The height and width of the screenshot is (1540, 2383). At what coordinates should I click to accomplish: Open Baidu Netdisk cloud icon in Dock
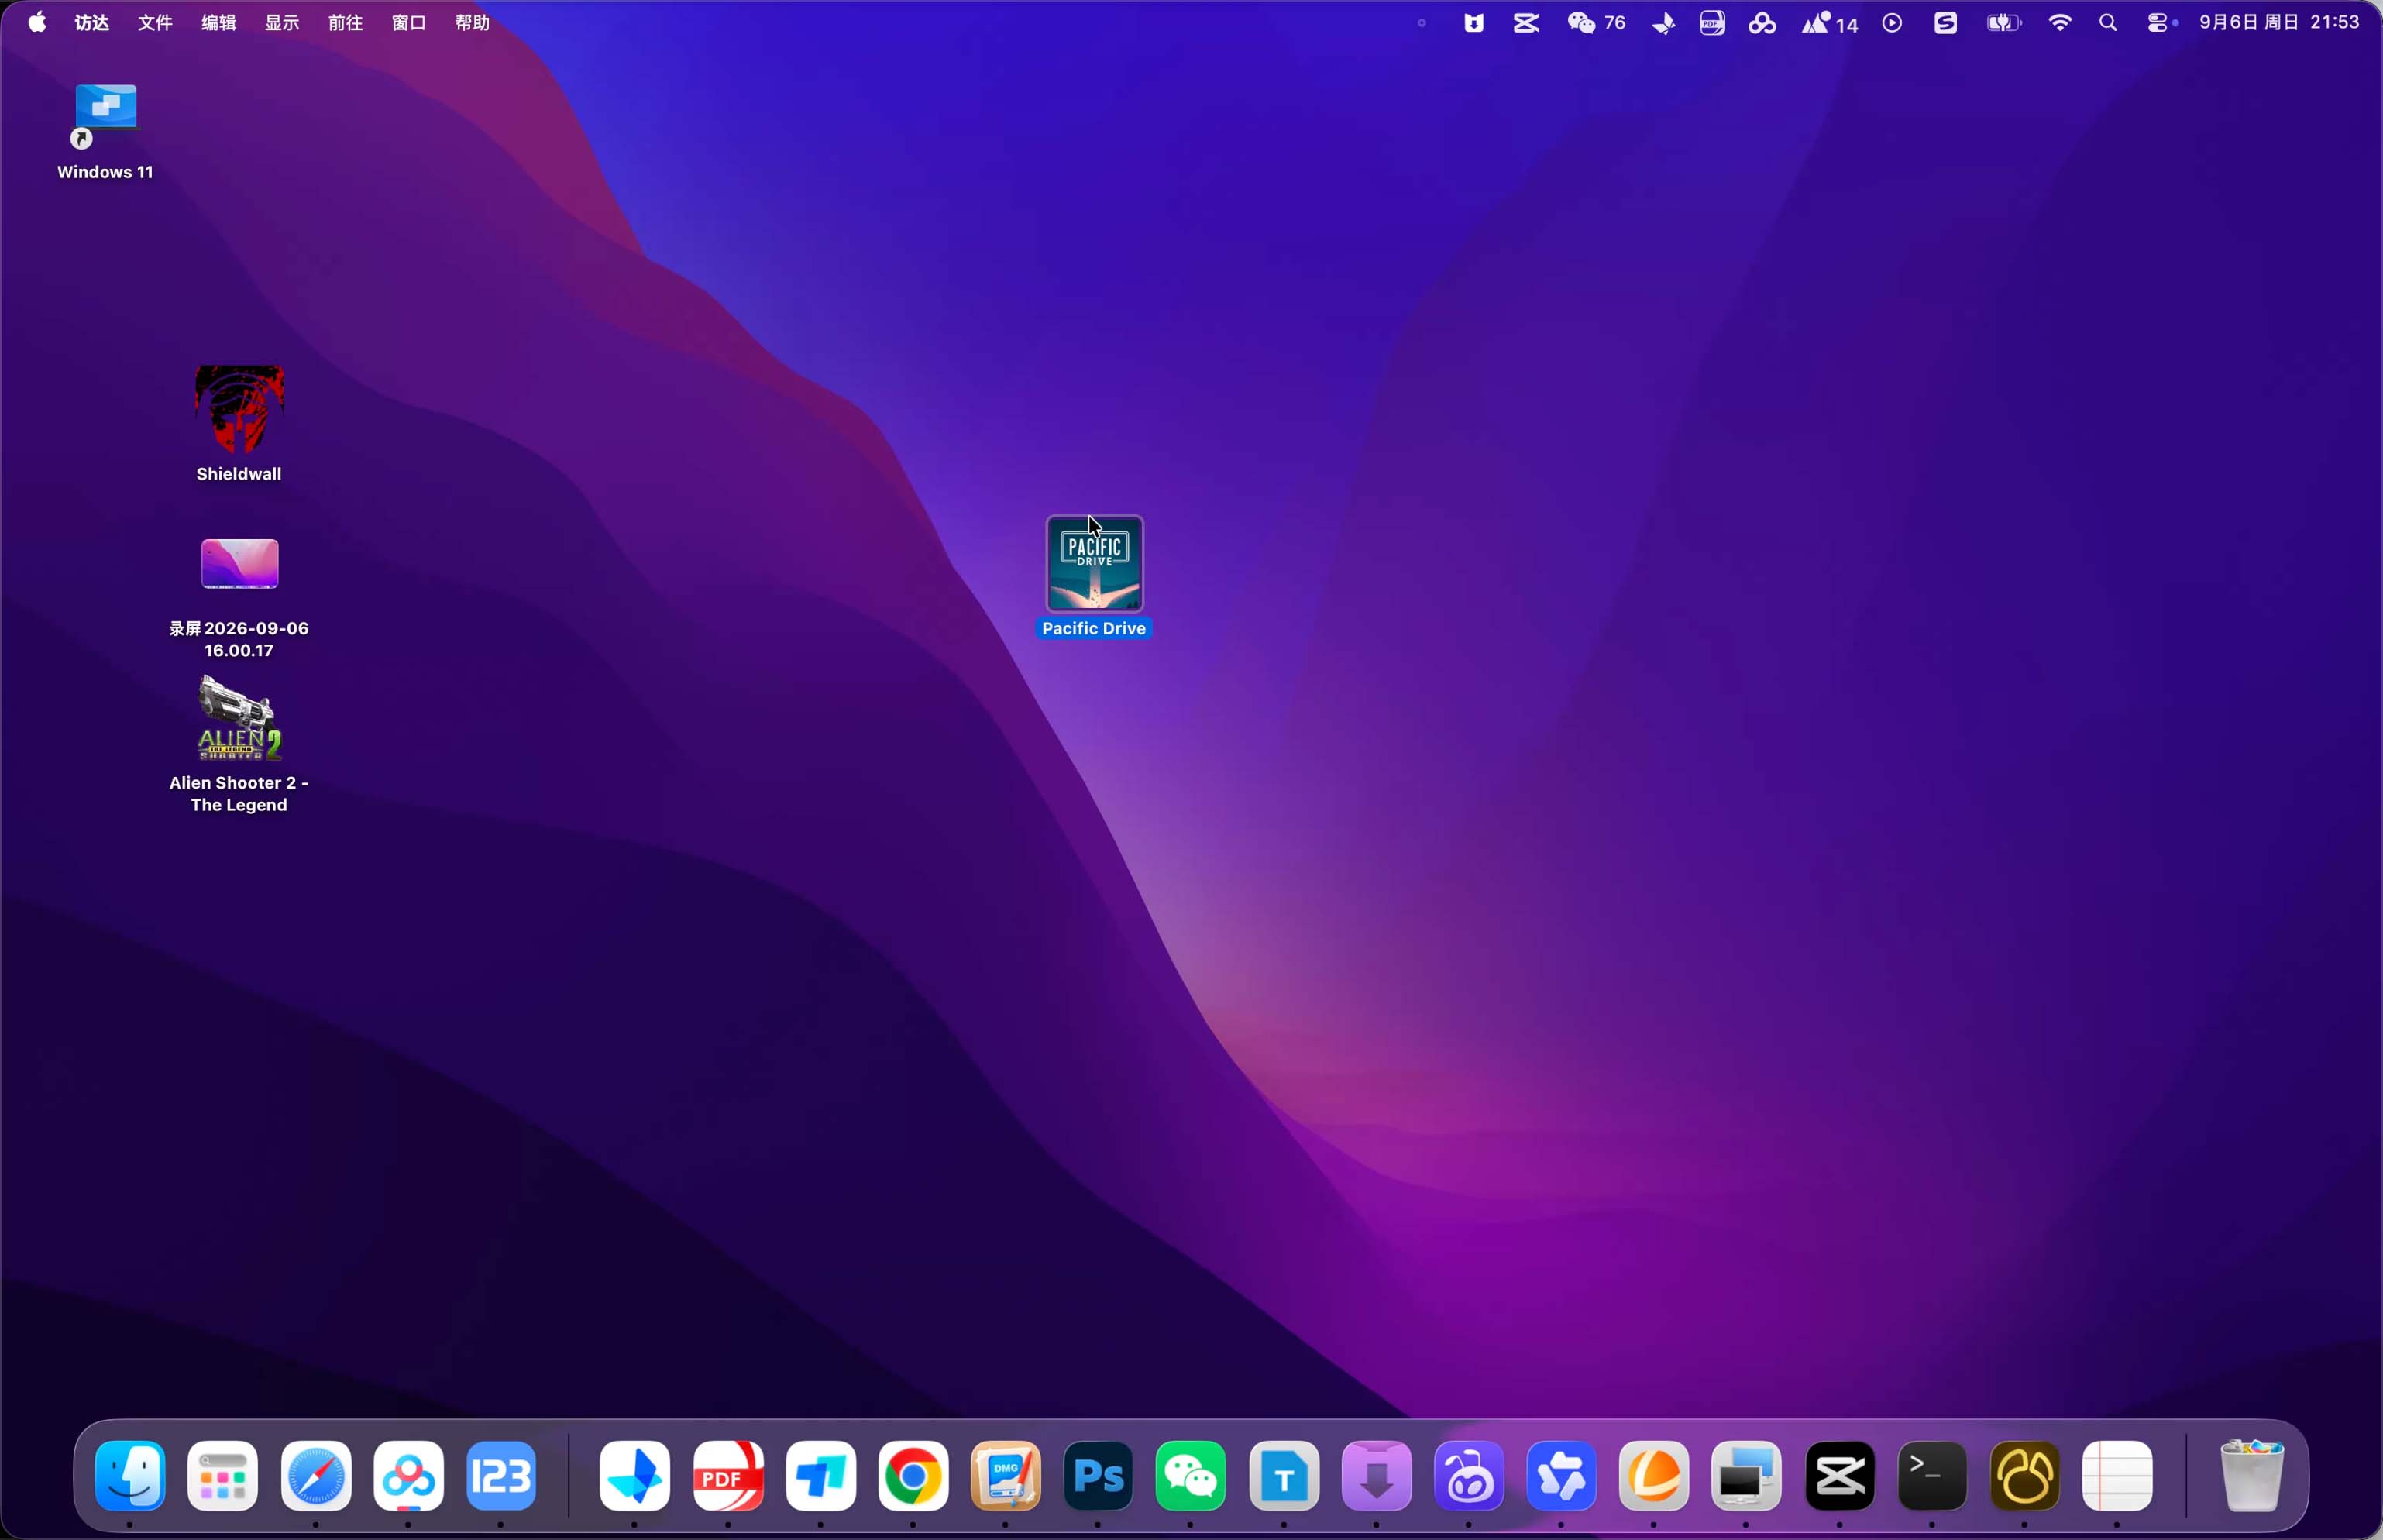point(408,1476)
